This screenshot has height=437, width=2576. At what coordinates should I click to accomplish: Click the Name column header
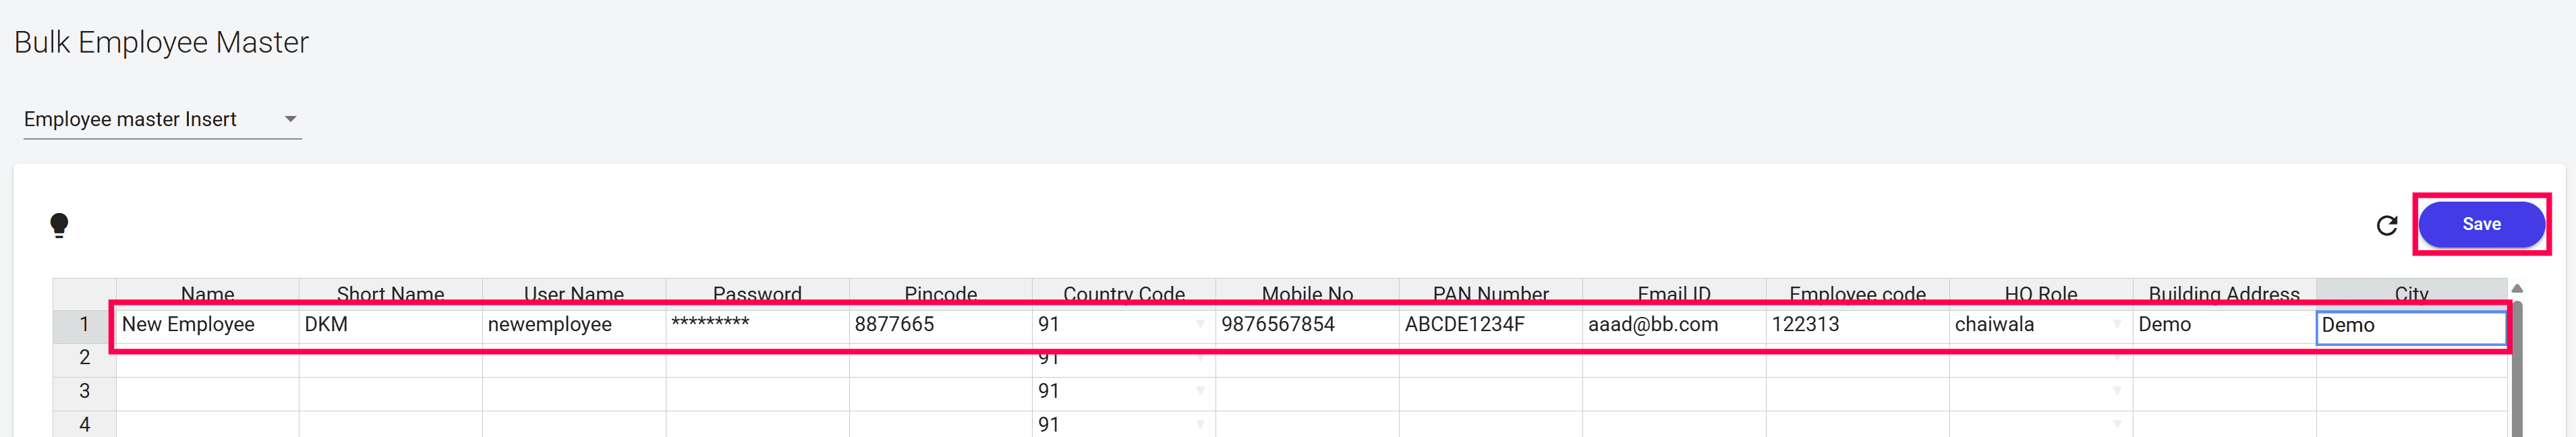[x=207, y=293]
